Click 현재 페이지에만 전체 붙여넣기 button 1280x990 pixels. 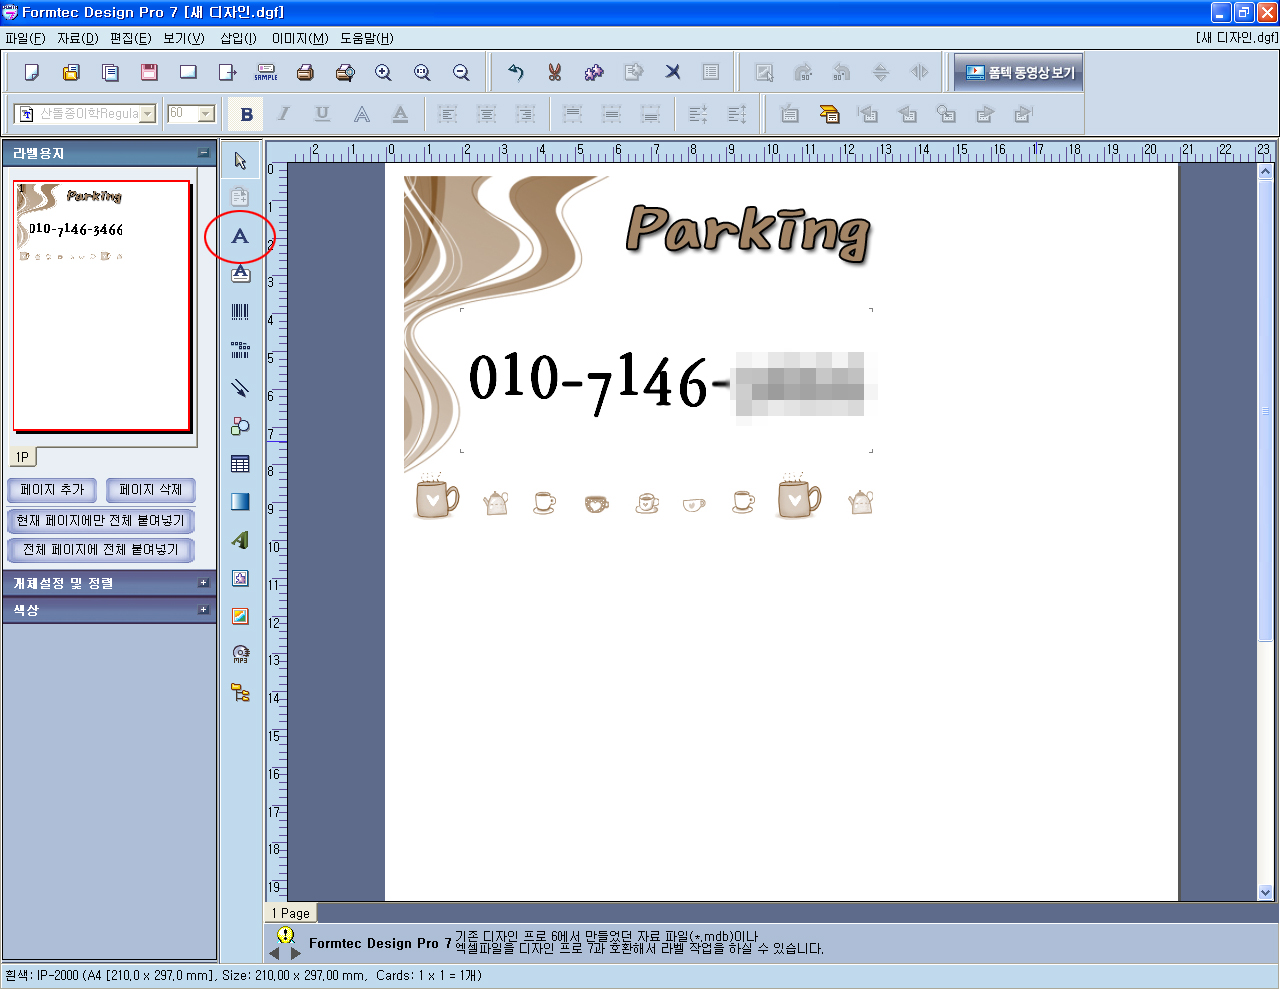point(100,520)
